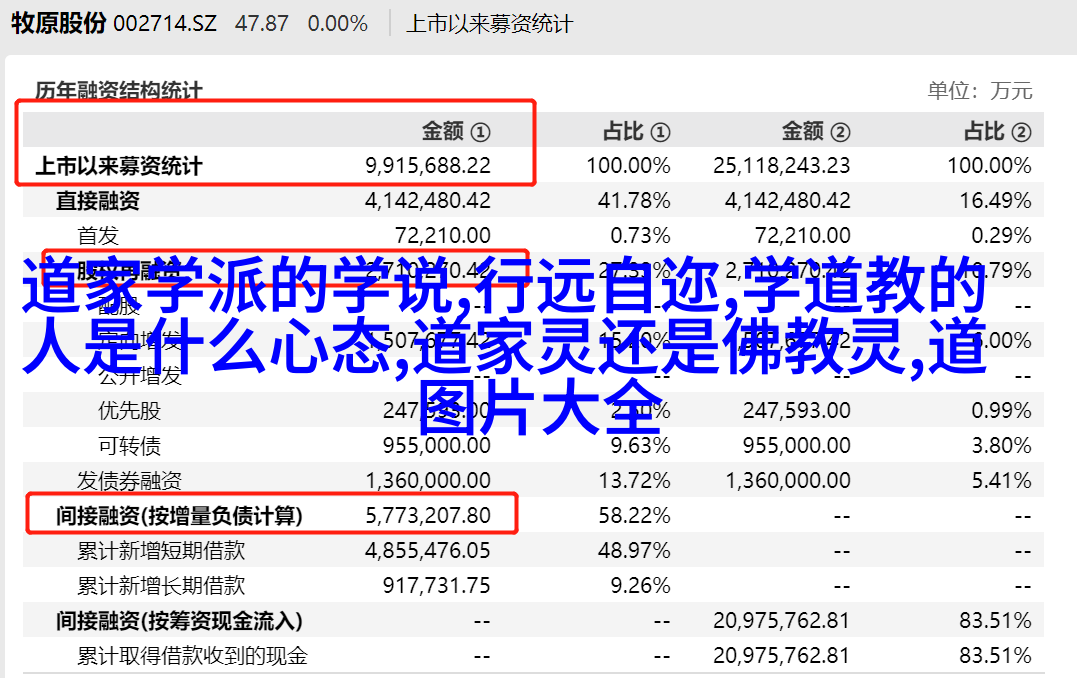Click 247,593.00 under 金额 ② column
The image size is (1077, 678).
coord(797,411)
